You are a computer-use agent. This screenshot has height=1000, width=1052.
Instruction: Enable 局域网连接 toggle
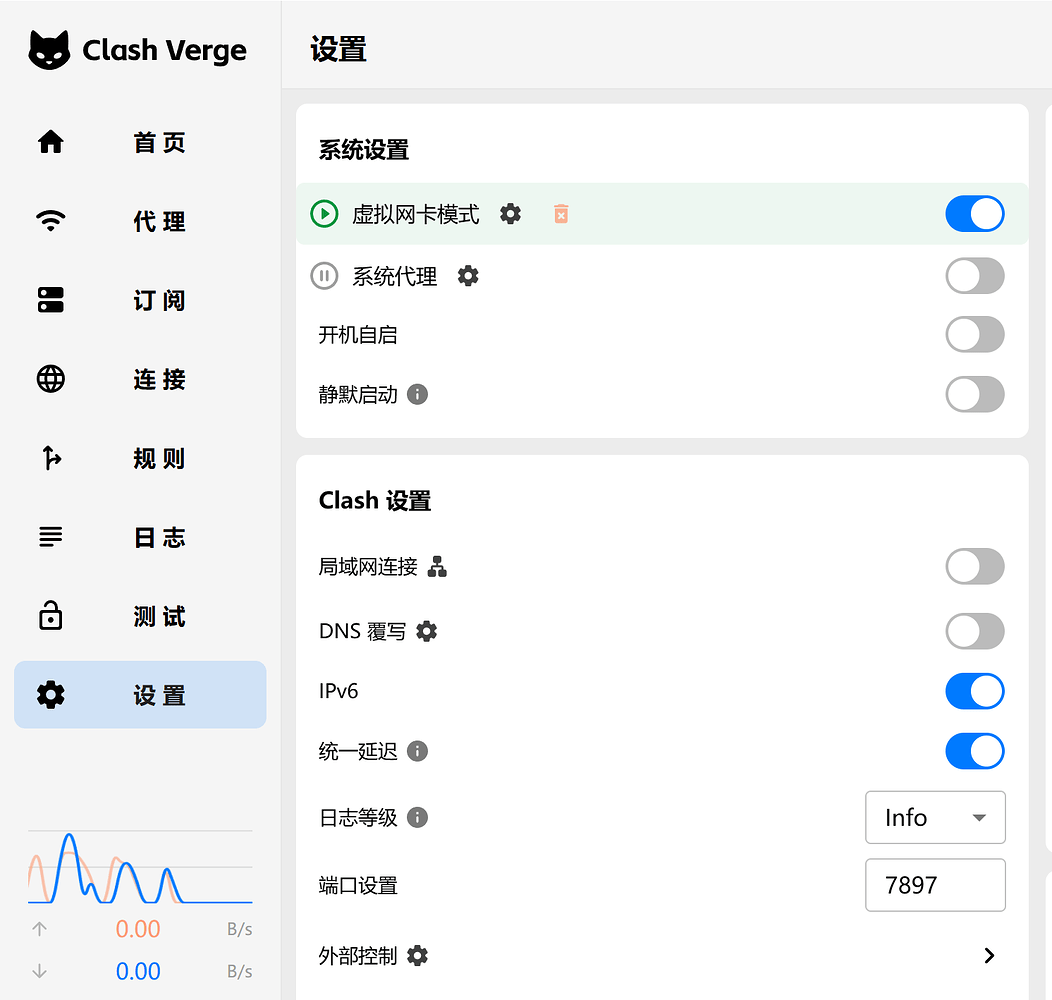click(x=975, y=566)
